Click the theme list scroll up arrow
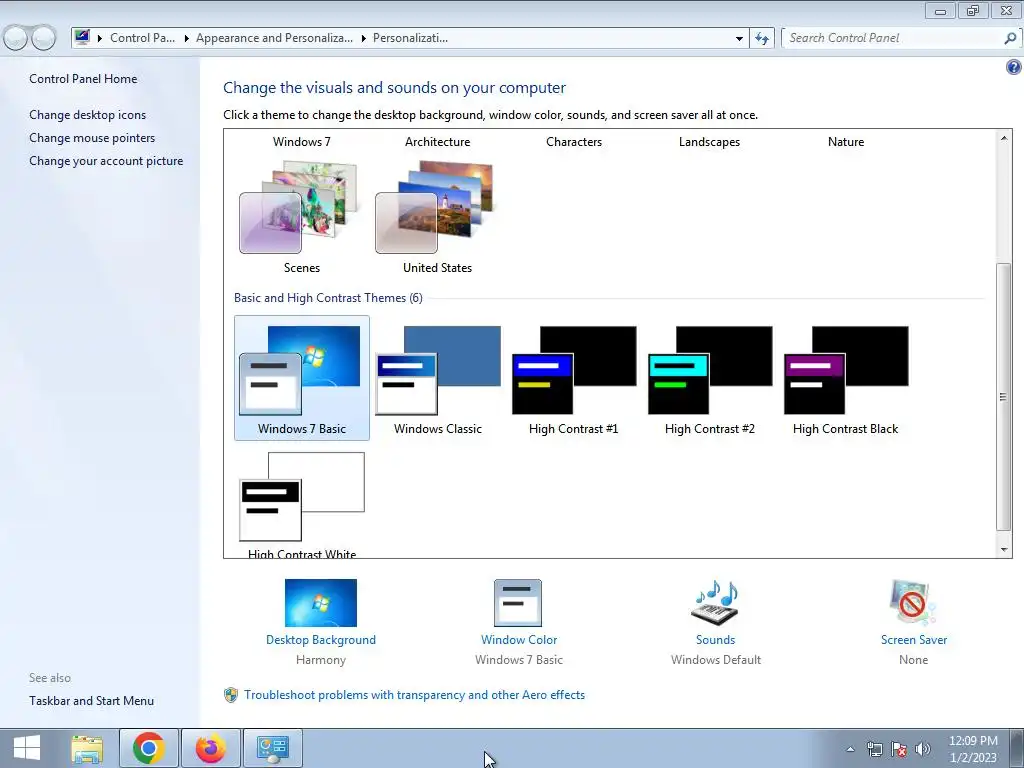 click(x=1004, y=138)
